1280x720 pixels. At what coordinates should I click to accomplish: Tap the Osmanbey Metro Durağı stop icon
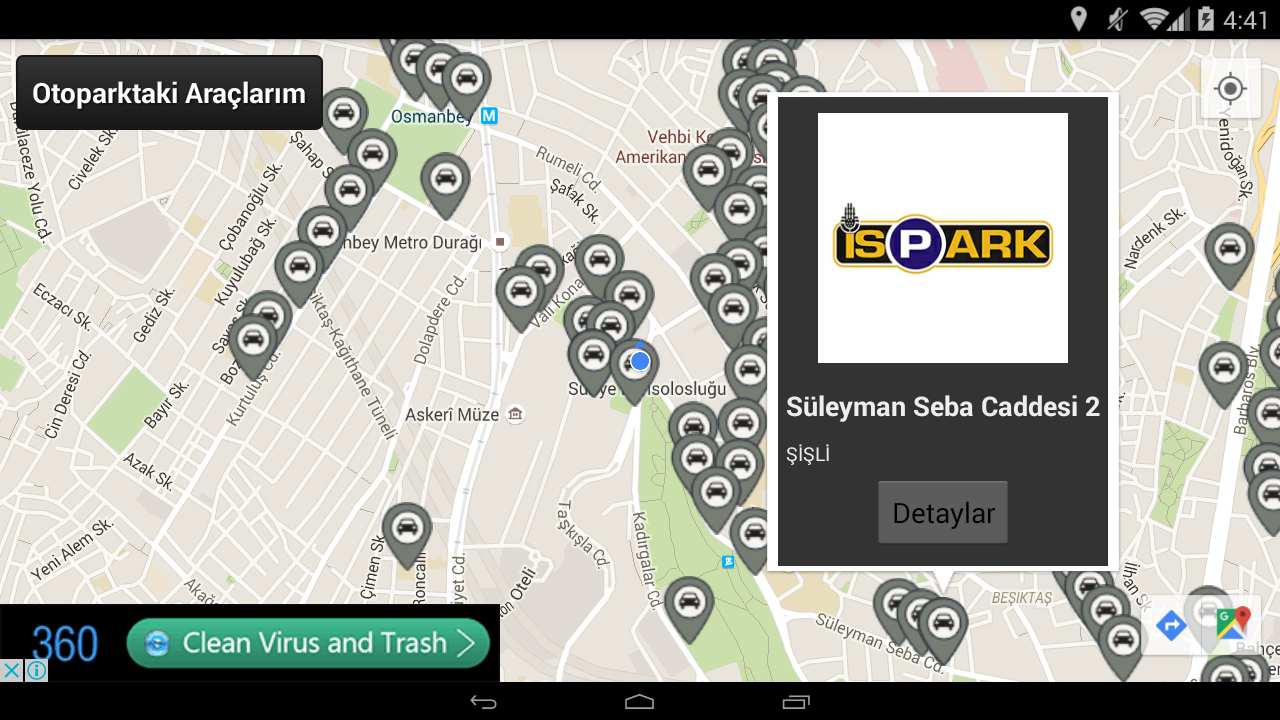500,242
